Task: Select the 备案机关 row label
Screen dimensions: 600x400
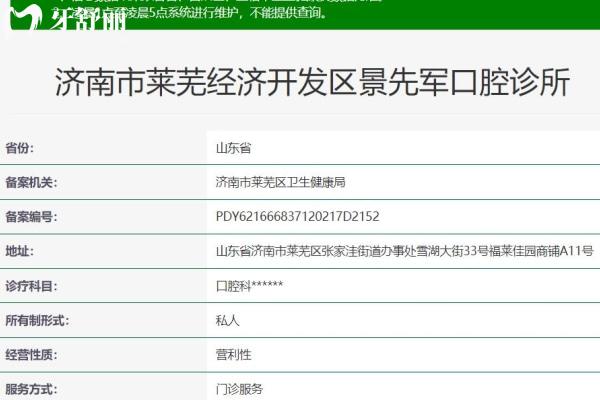Action: coord(32,182)
